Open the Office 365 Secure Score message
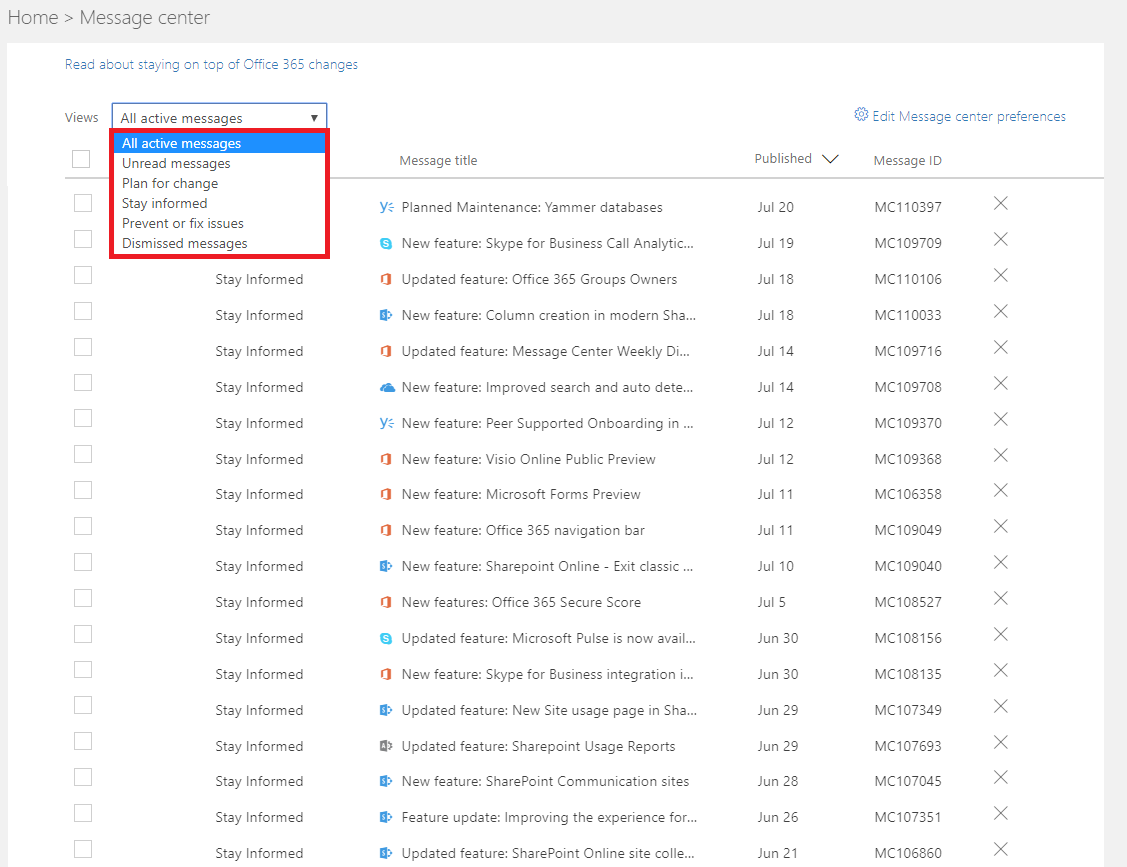1127x867 pixels. (521, 602)
